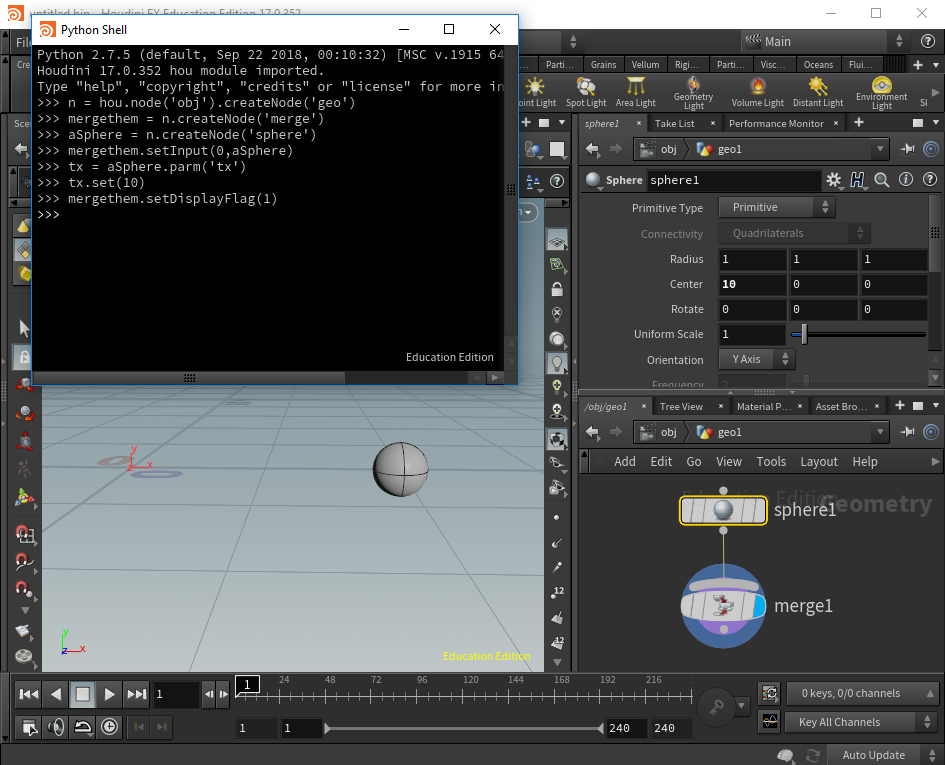Viewport: 945px width, 765px height.
Task: Click the Uniform Scale slider handle
Action: [x=803, y=335]
